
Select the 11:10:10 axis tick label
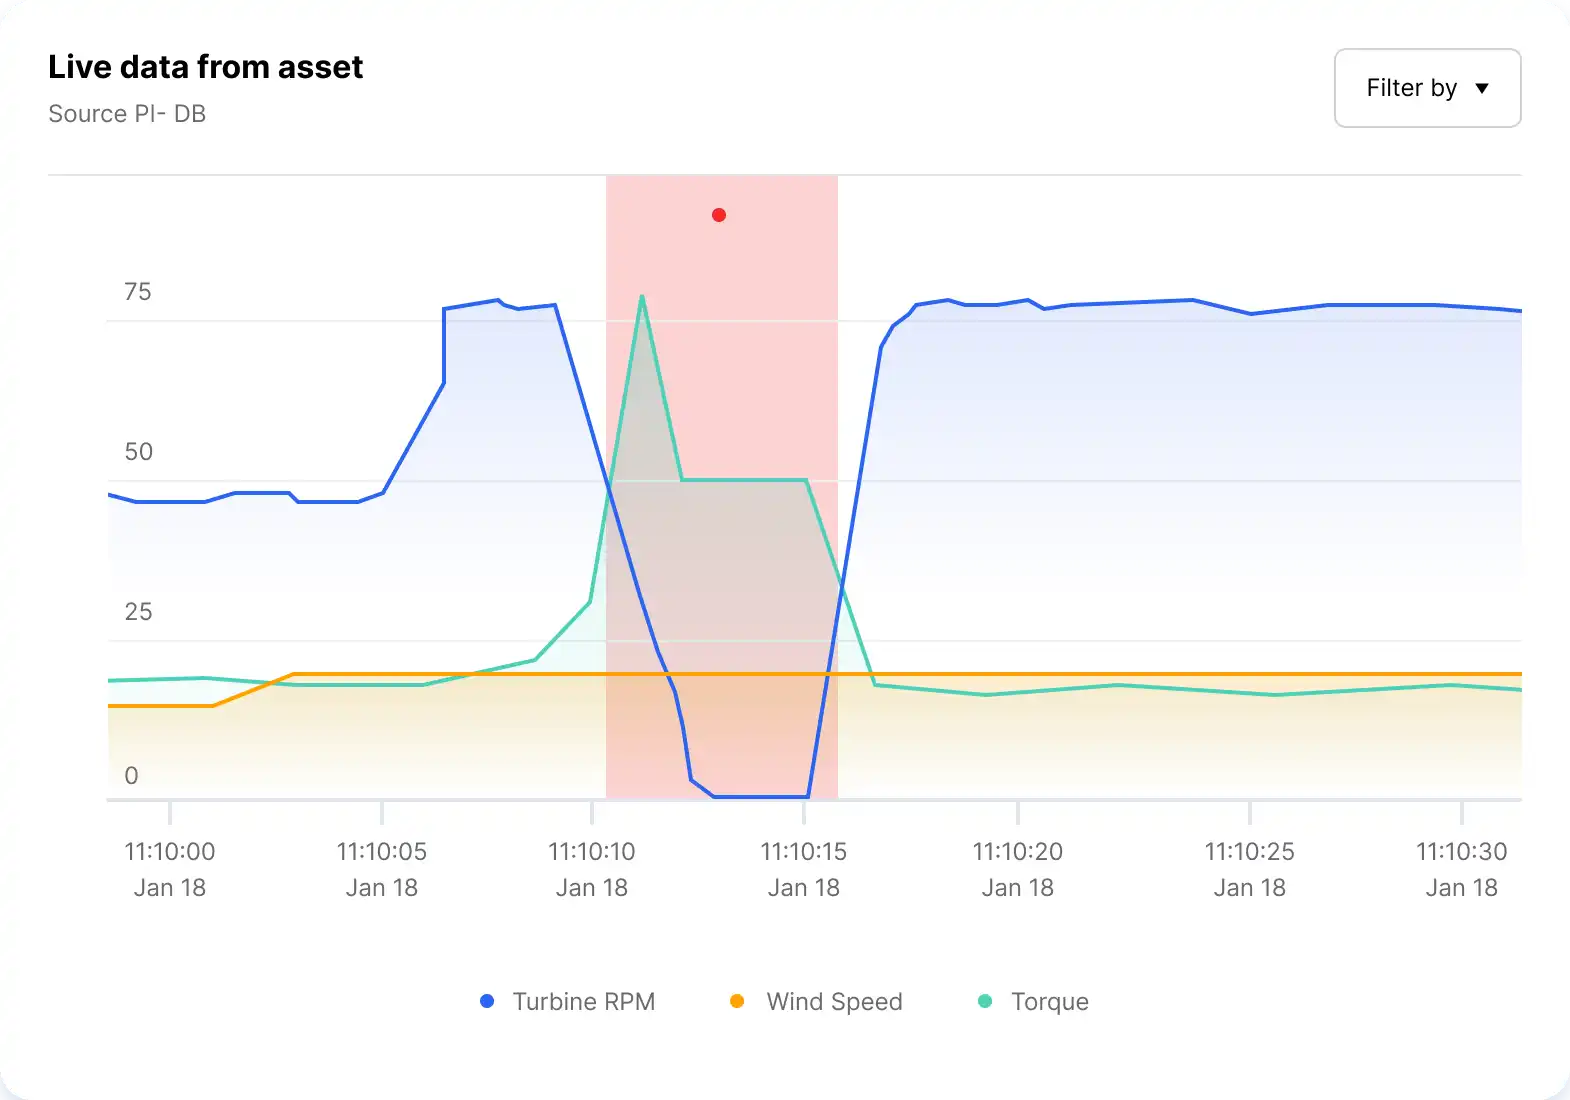coord(592,852)
